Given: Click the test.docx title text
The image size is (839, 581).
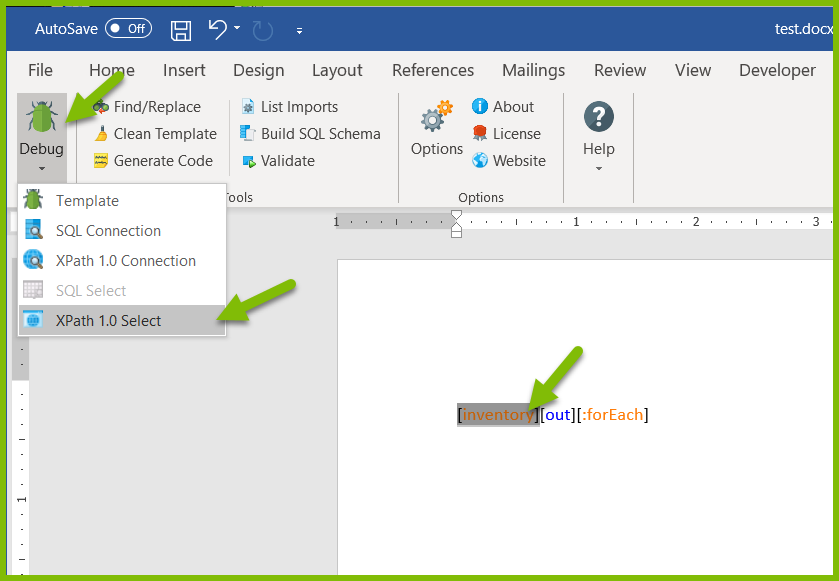Looking at the screenshot, I should [804, 28].
